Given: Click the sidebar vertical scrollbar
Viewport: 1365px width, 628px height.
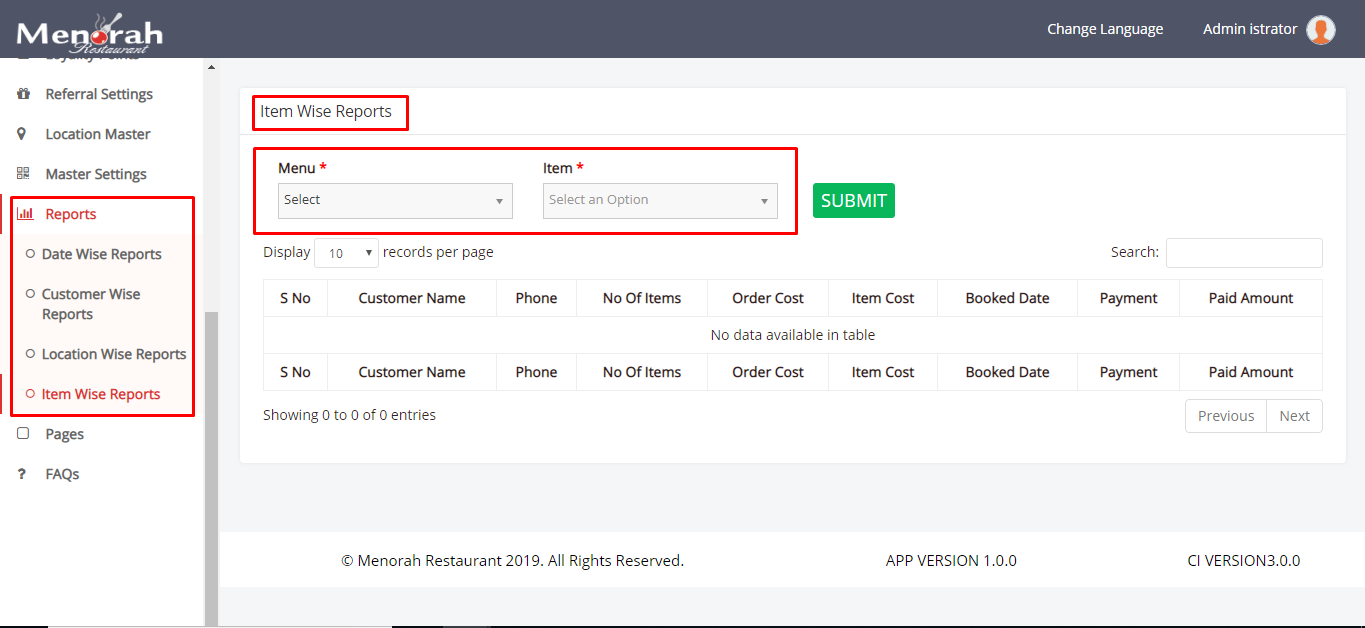Looking at the screenshot, I should [x=211, y=460].
